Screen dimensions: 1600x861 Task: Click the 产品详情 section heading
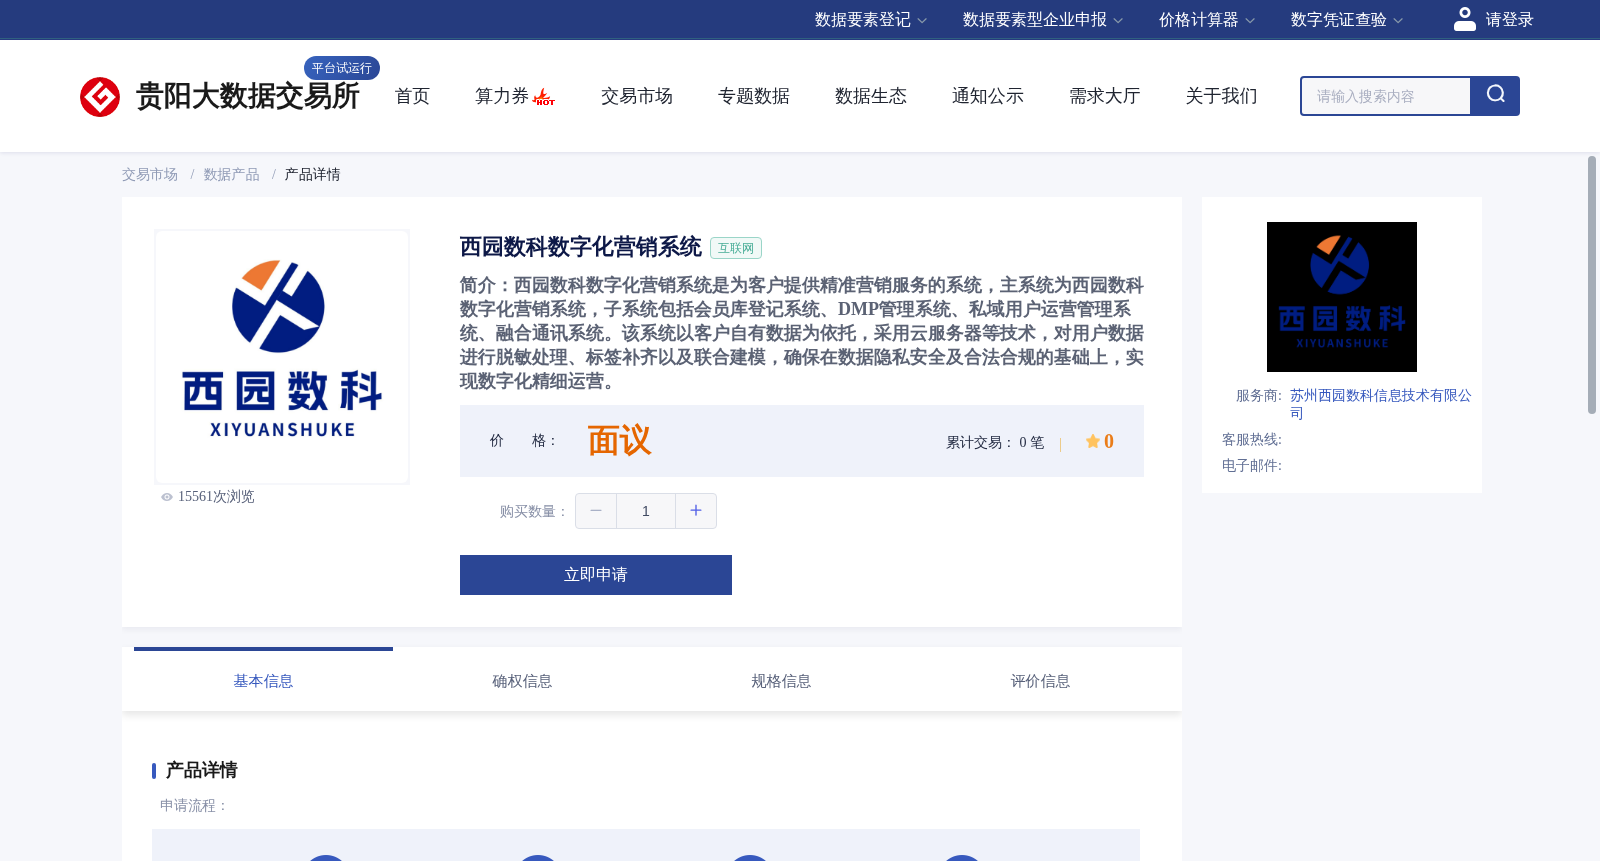click(x=201, y=770)
